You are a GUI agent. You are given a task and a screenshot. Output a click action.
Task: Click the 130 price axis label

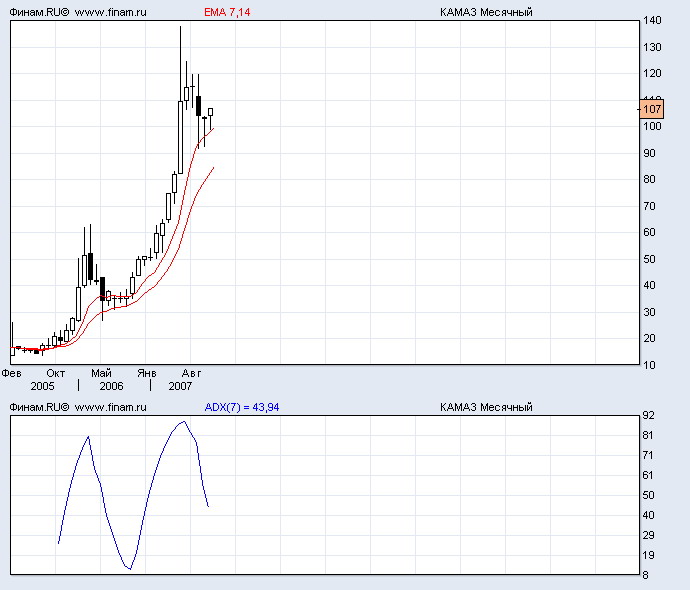pyautogui.click(x=652, y=47)
